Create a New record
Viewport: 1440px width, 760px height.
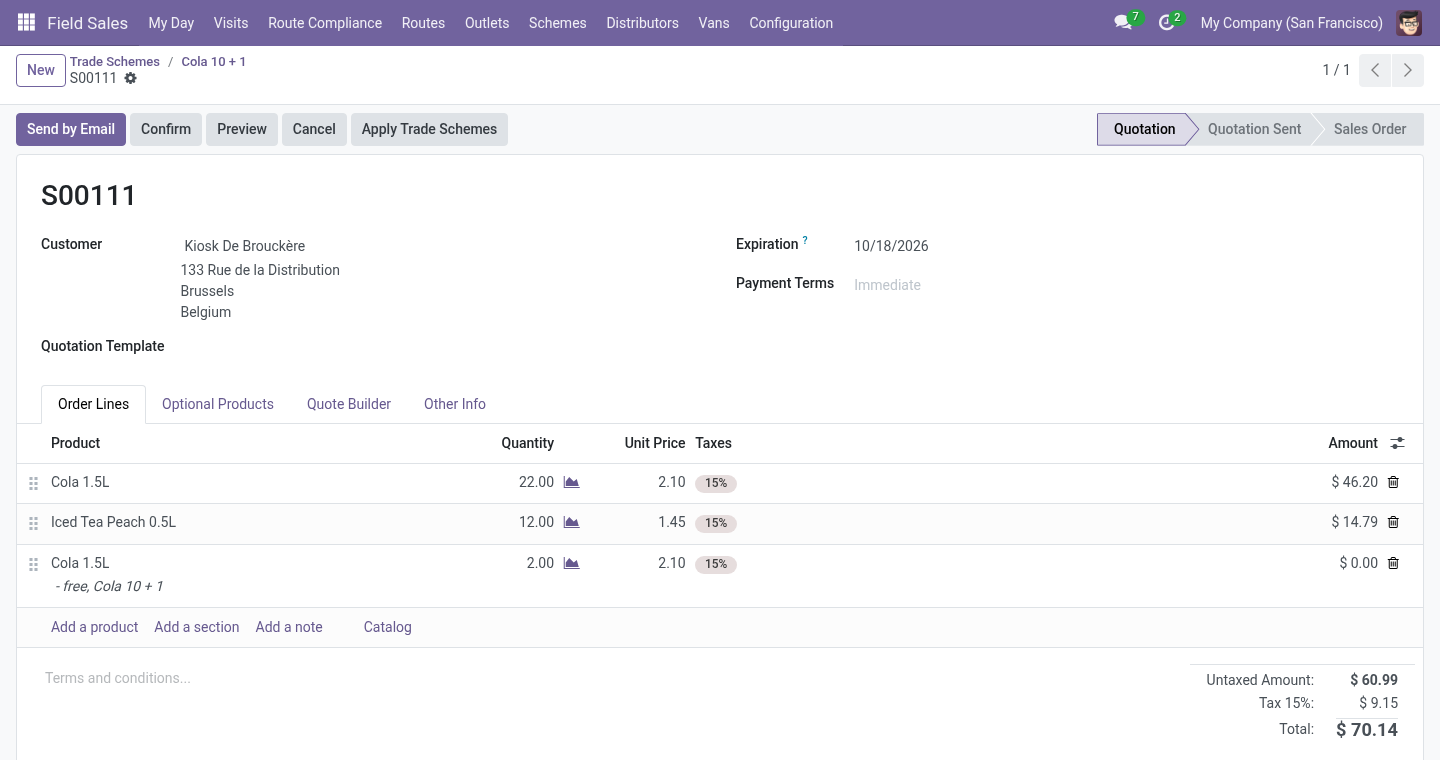pyautogui.click(x=41, y=70)
